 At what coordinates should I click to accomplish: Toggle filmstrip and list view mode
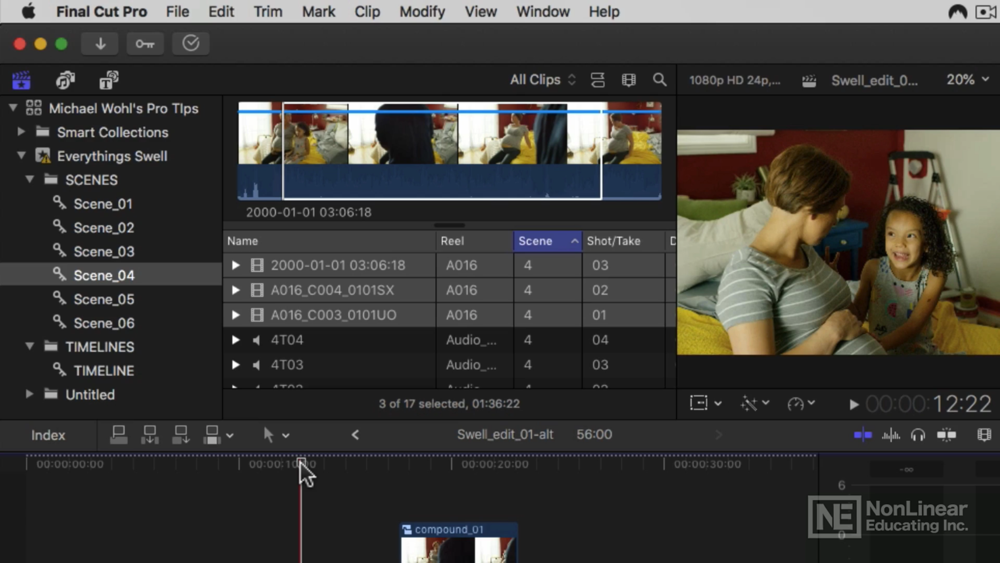pyautogui.click(x=598, y=80)
